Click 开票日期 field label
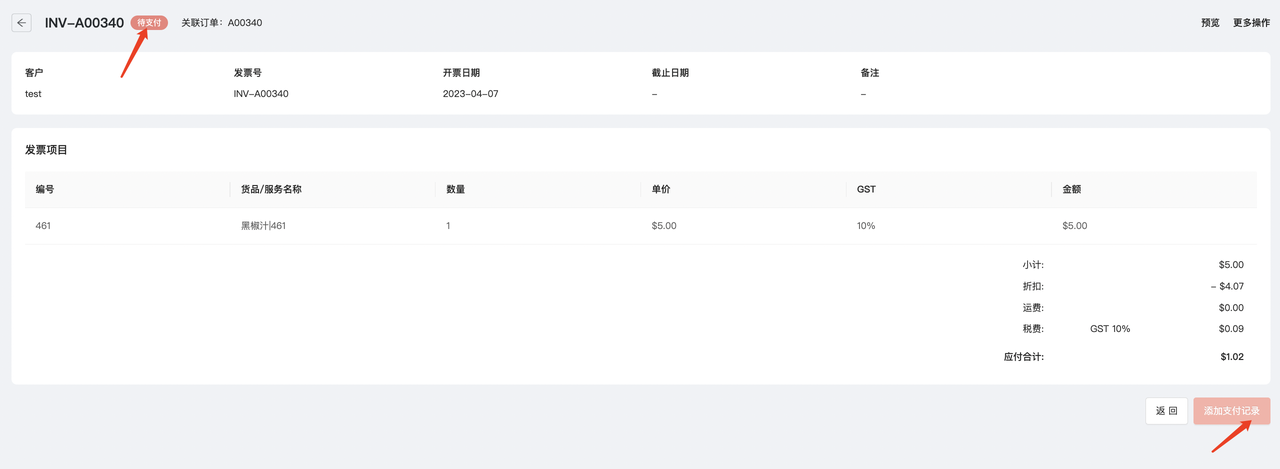1280x469 pixels. click(x=461, y=73)
